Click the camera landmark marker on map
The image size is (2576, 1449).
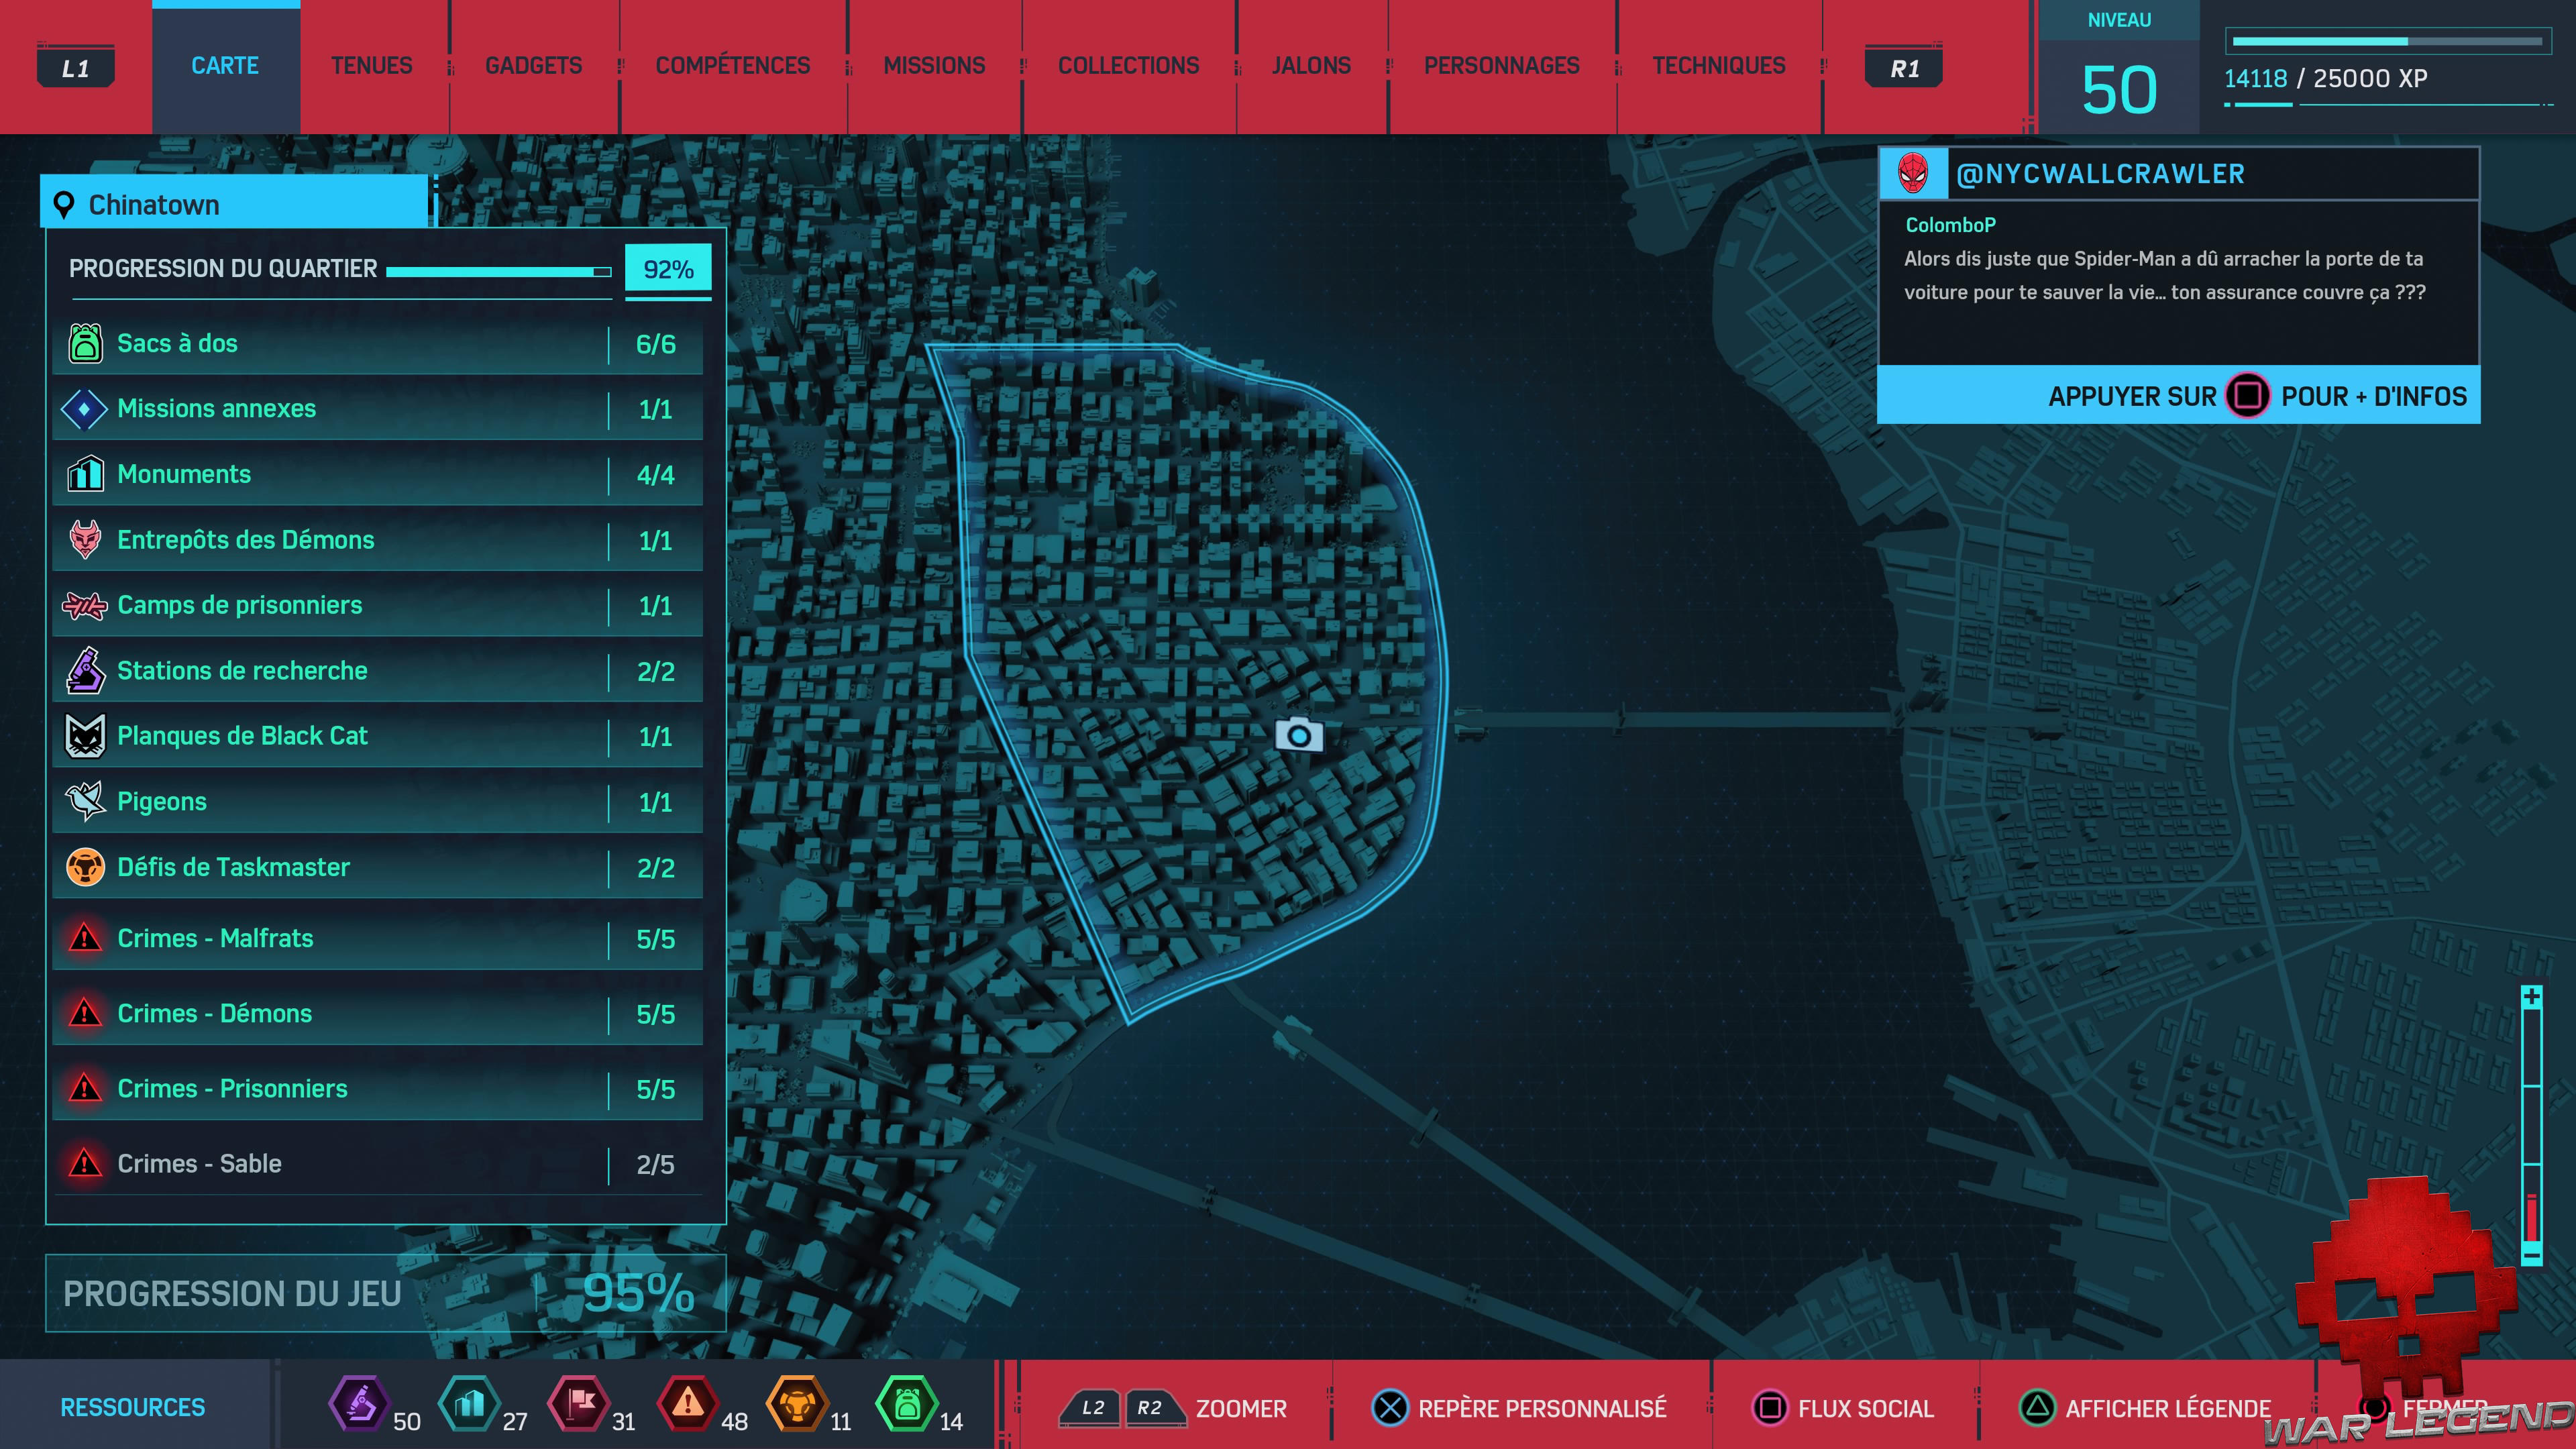(1298, 735)
